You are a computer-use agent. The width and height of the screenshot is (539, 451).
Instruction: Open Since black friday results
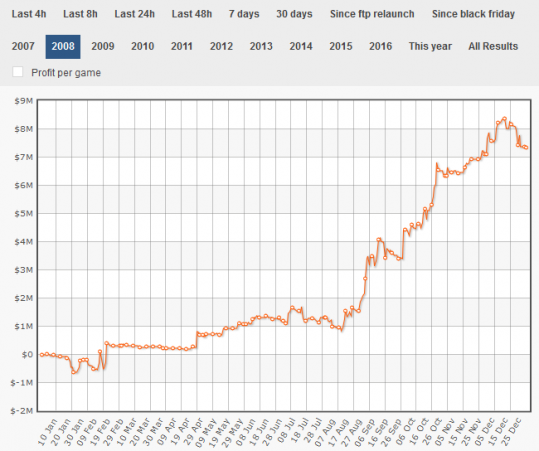tap(473, 14)
